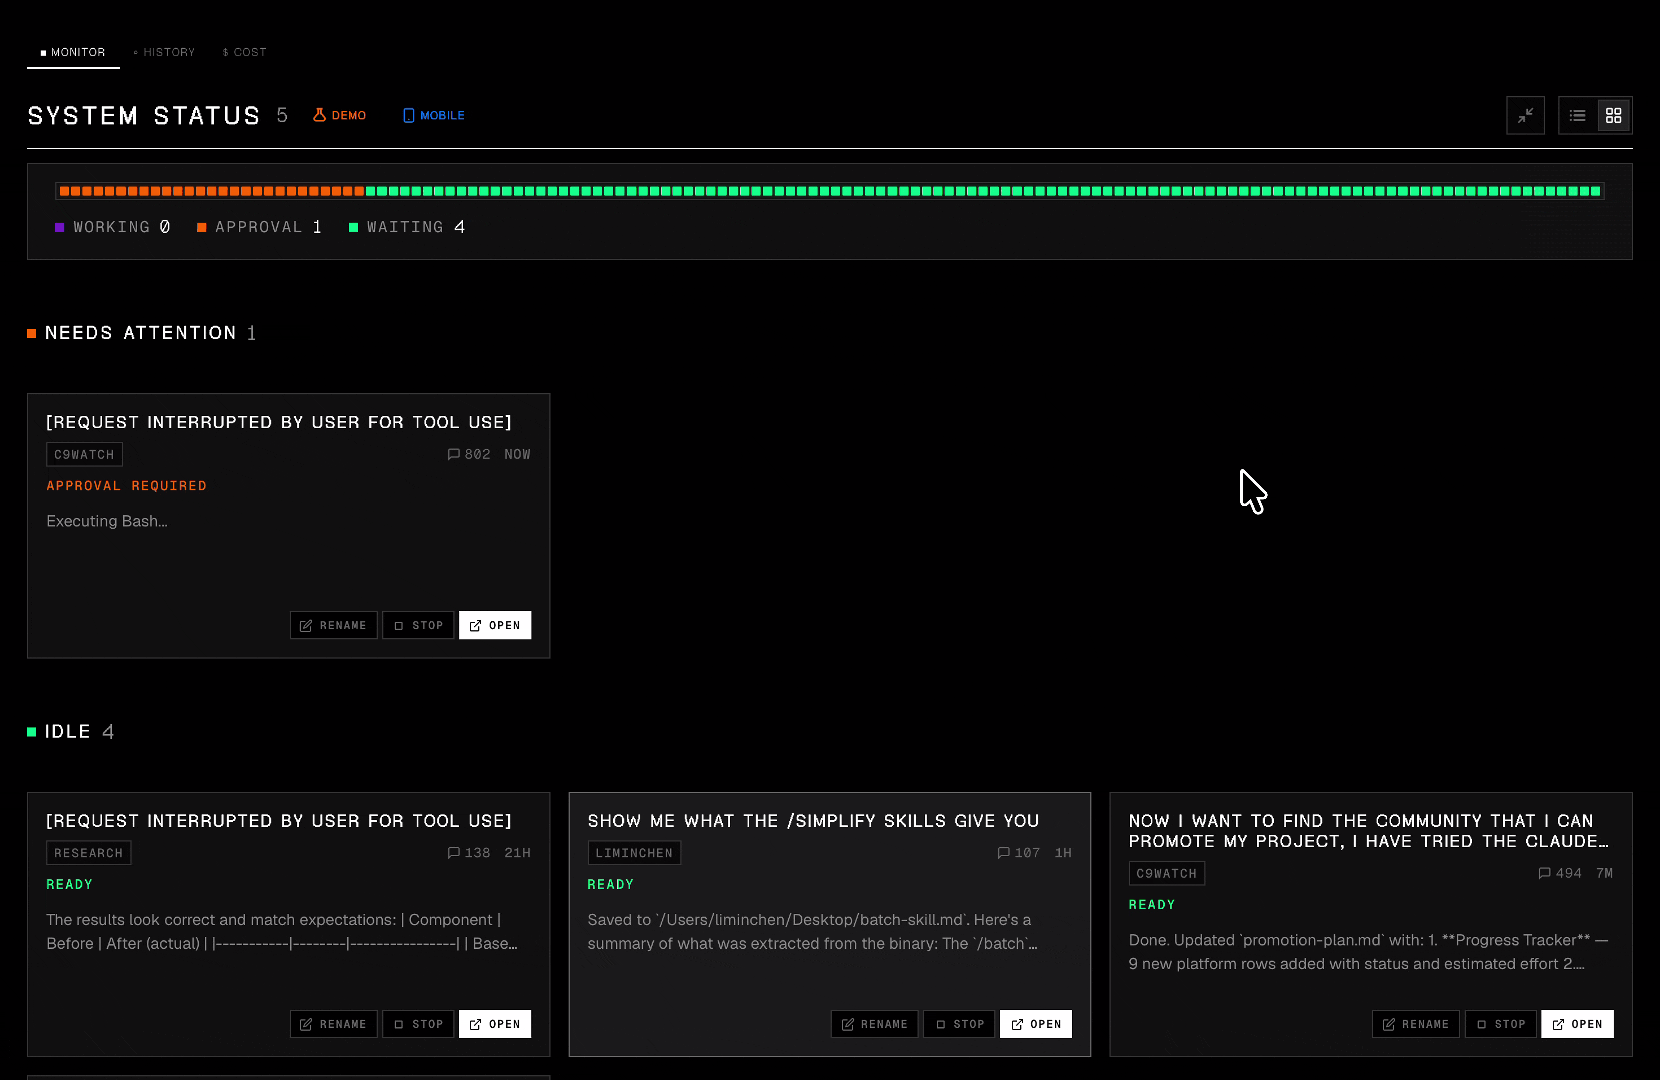Click the 21H timestamp
Viewport: 1660px width, 1080px height.
(518, 853)
